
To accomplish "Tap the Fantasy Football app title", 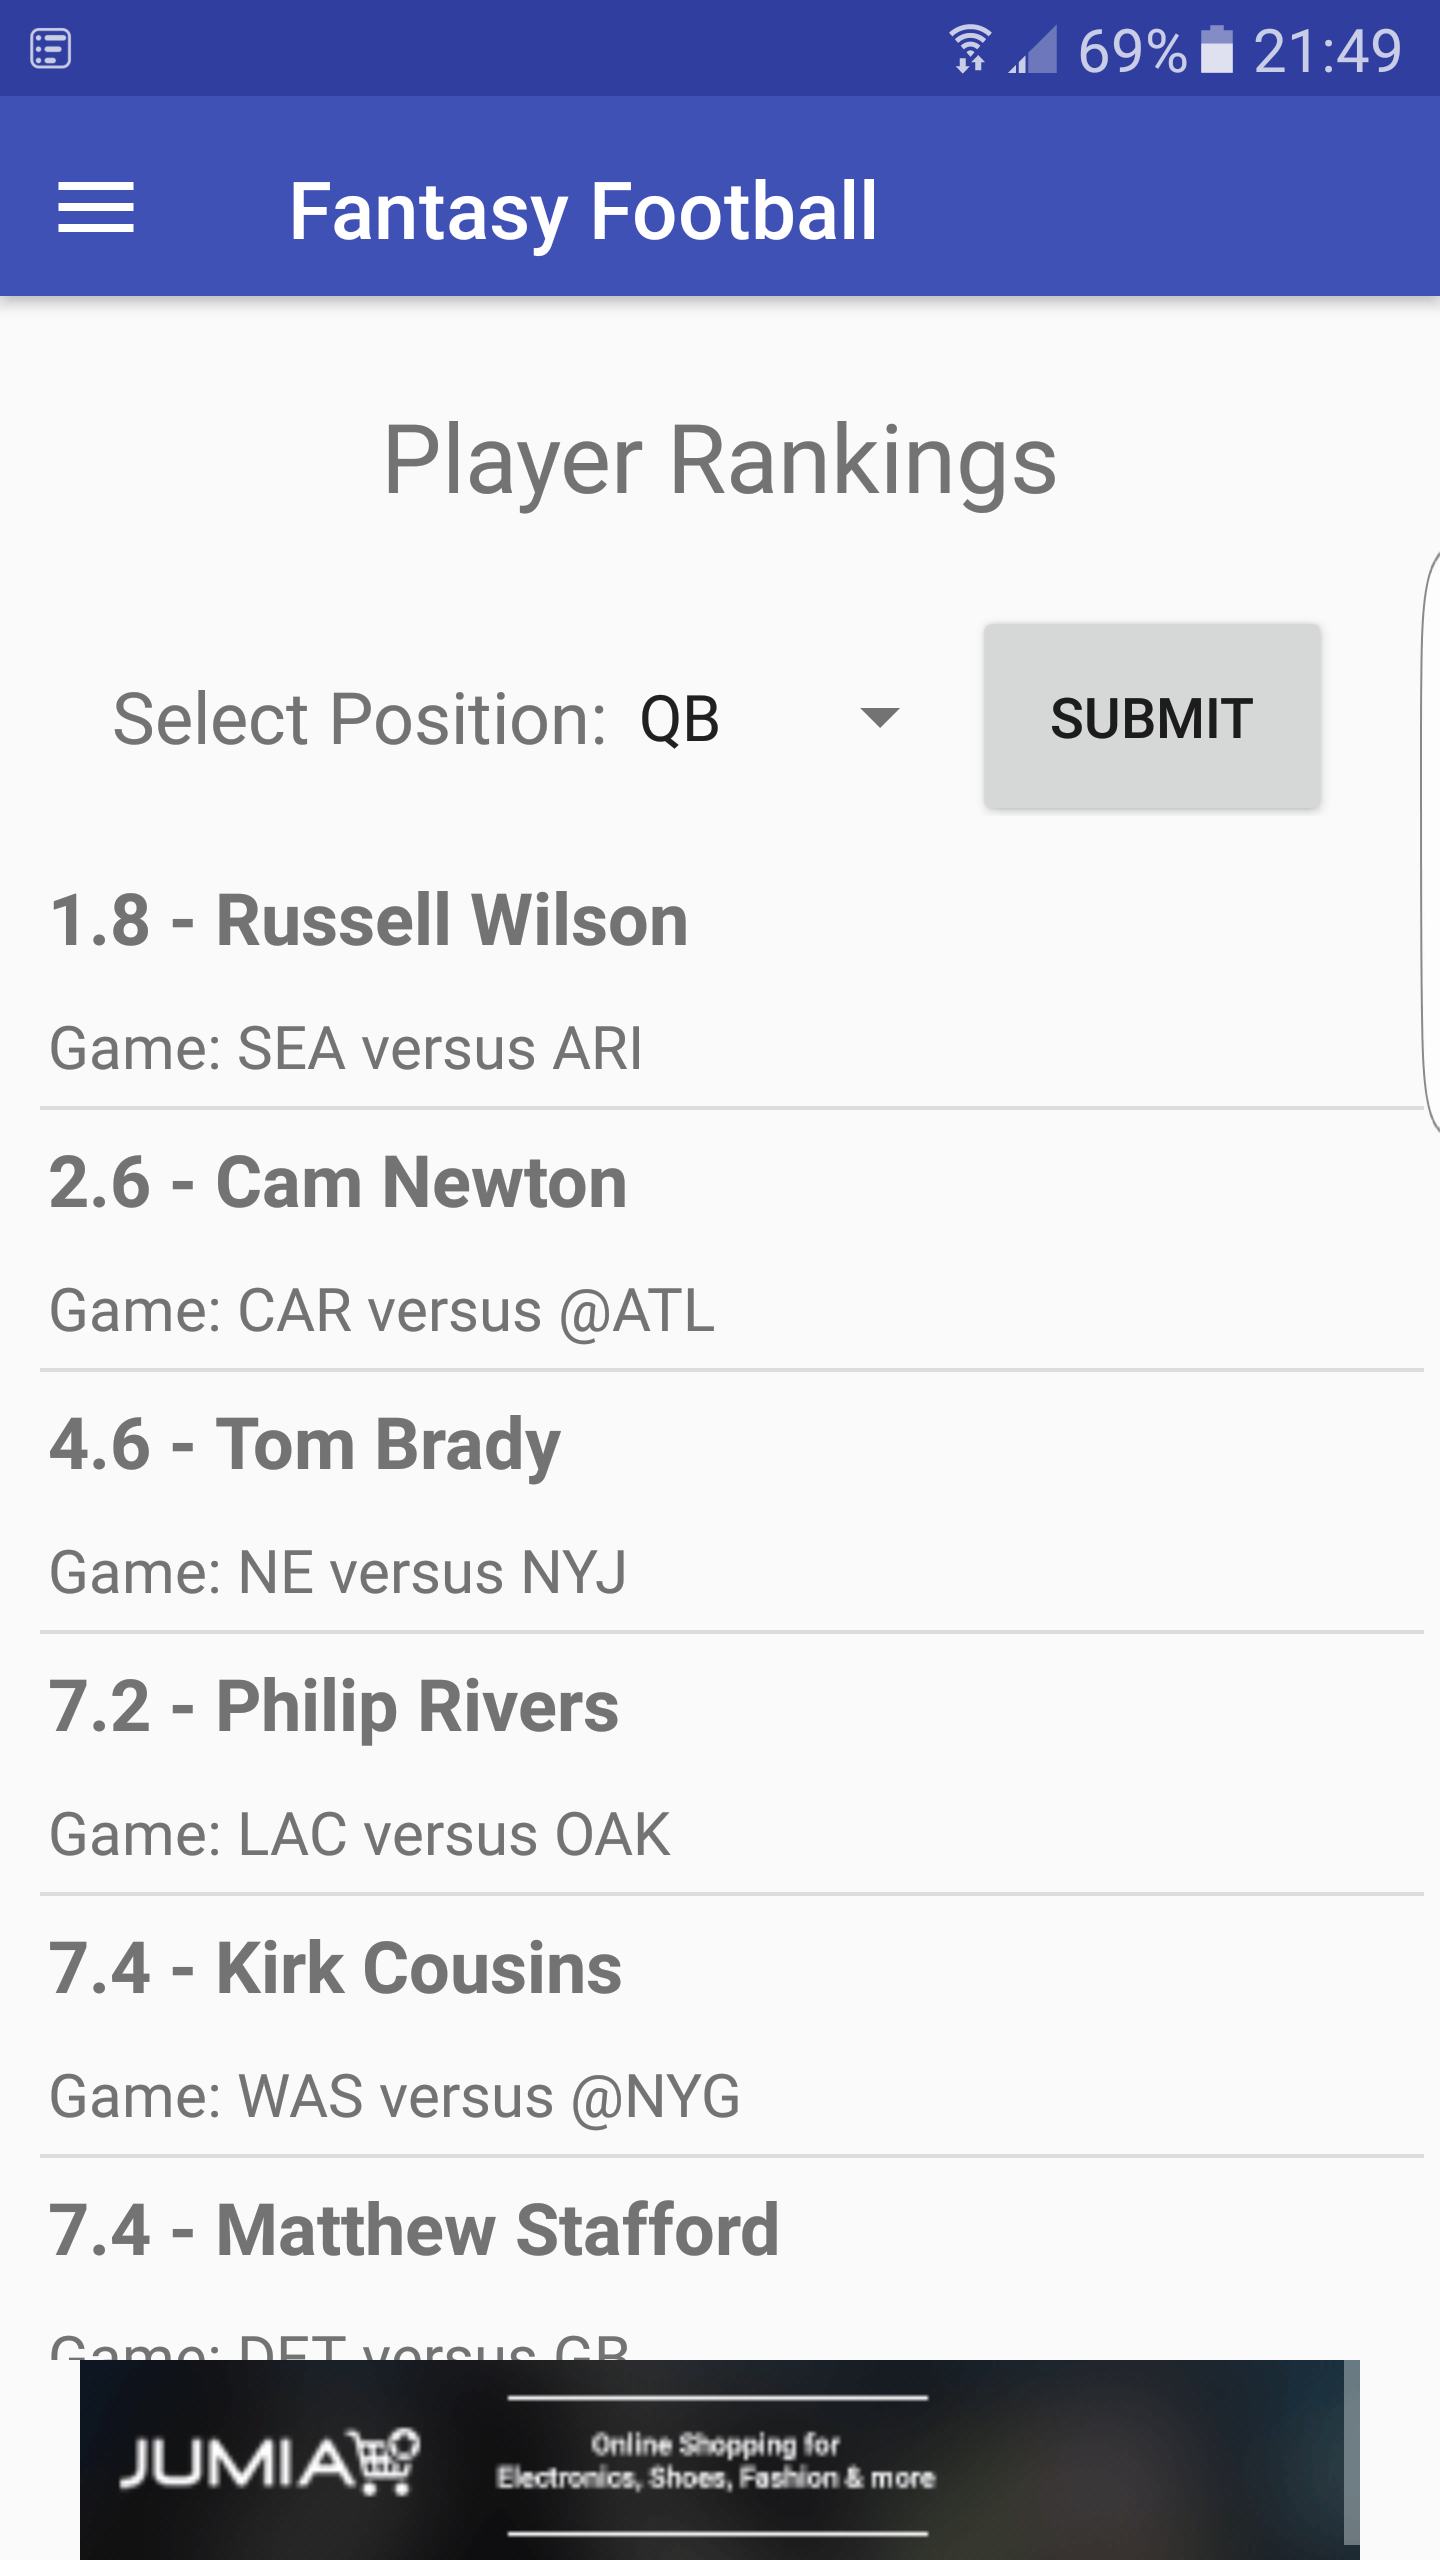I will coord(583,212).
